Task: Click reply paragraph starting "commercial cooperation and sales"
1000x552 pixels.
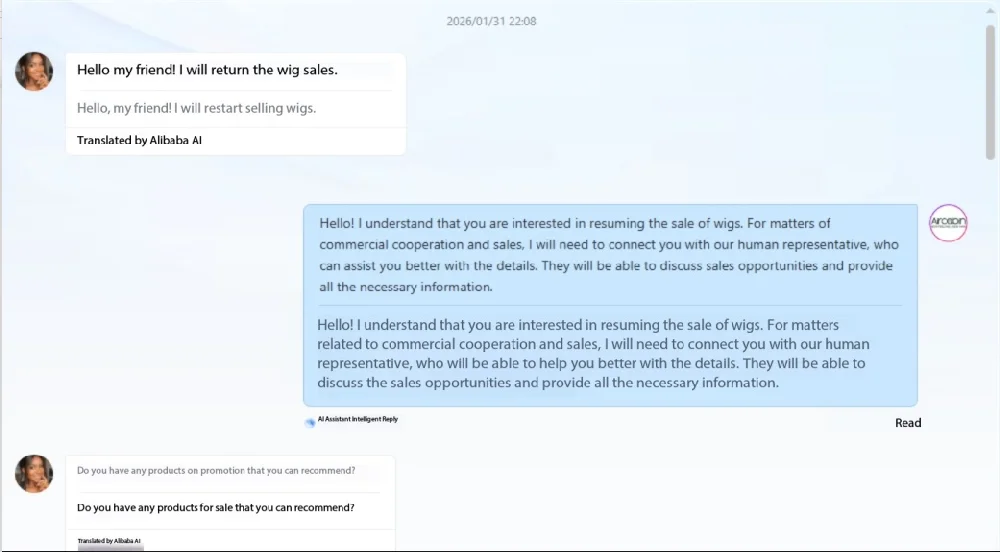Action: pos(609,245)
